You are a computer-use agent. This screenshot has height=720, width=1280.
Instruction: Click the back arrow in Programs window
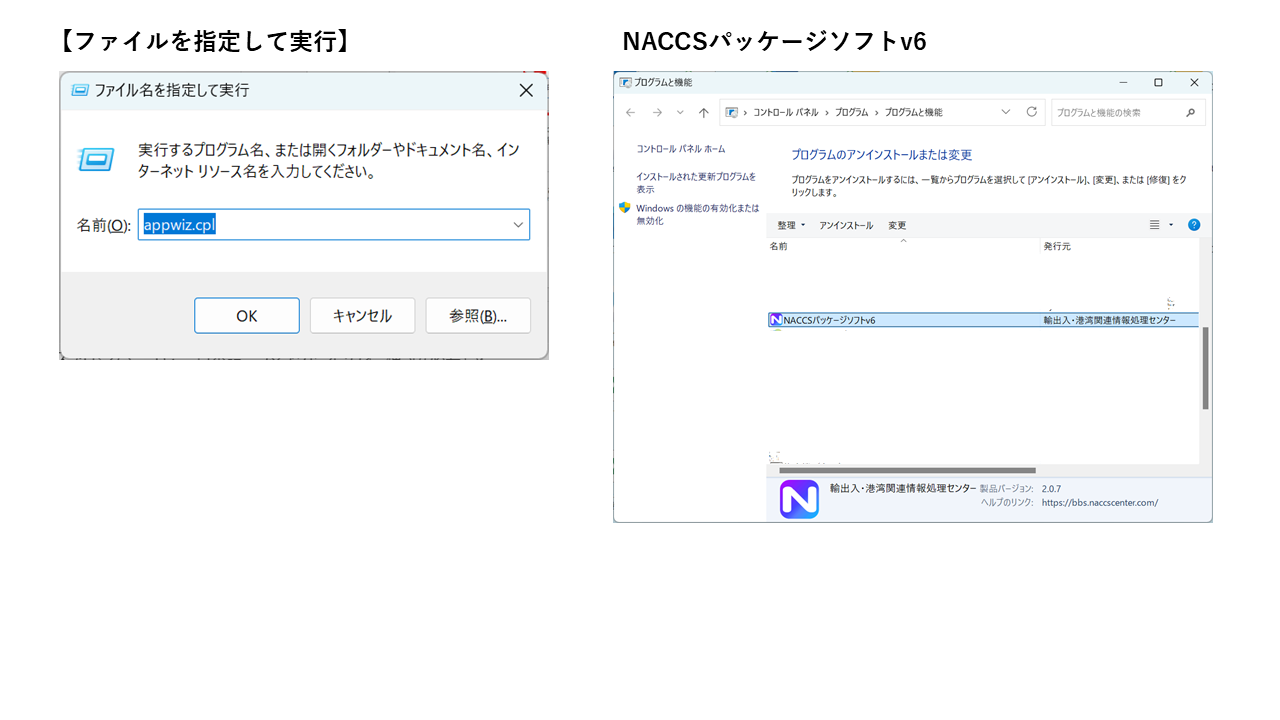pos(630,113)
